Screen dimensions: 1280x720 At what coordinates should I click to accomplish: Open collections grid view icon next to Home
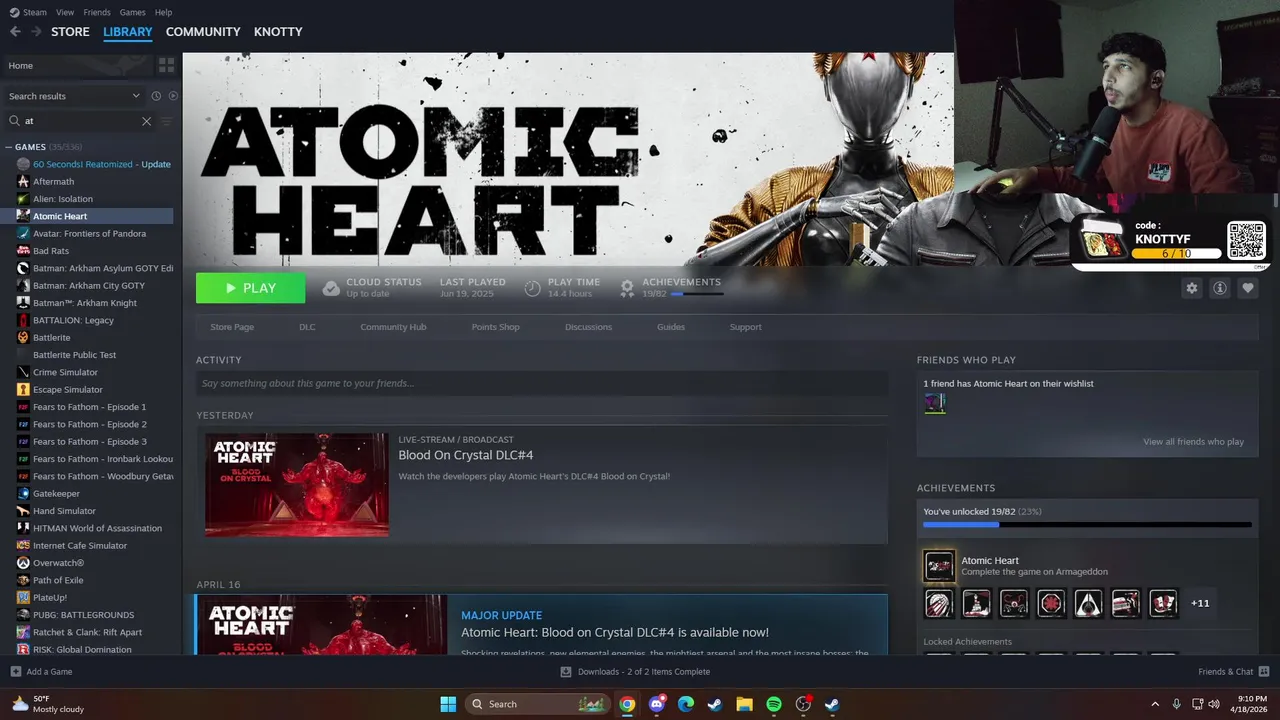click(x=166, y=65)
